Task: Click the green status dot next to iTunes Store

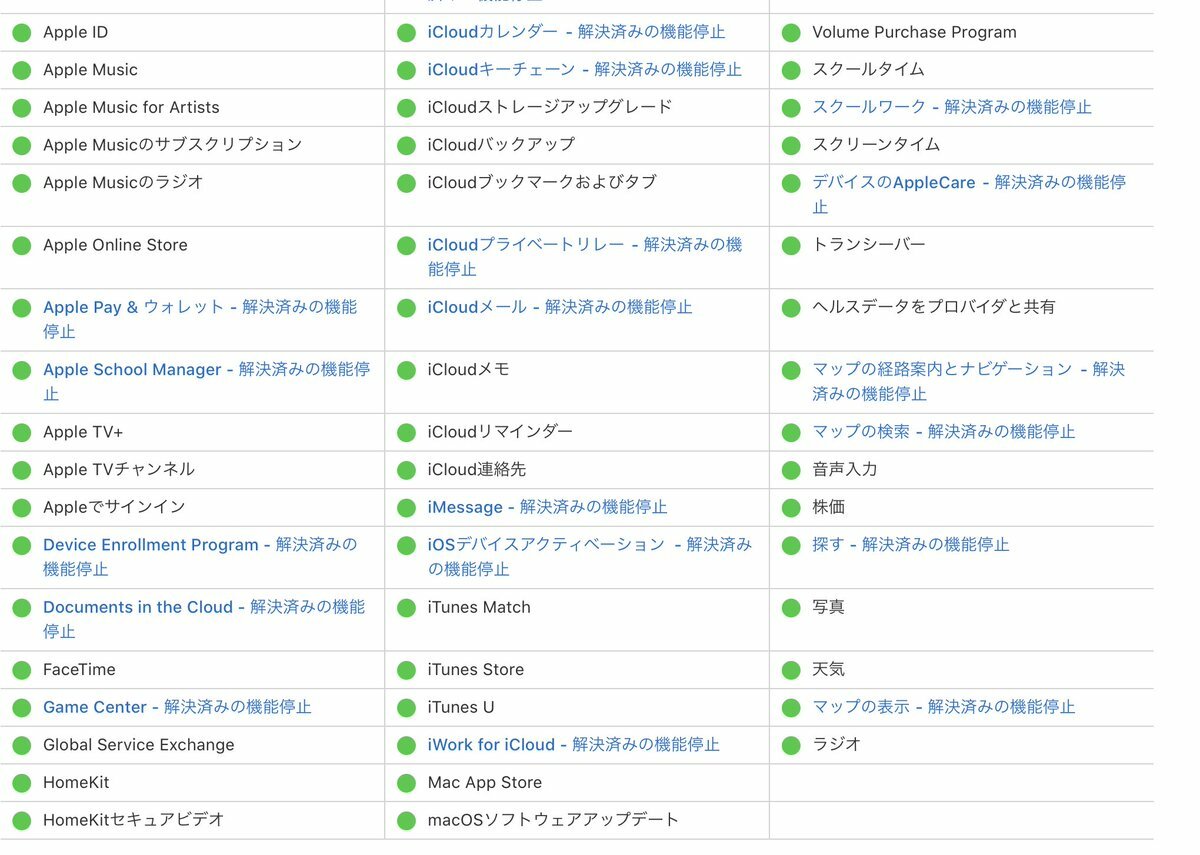Action: pyautogui.click(x=406, y=670)
